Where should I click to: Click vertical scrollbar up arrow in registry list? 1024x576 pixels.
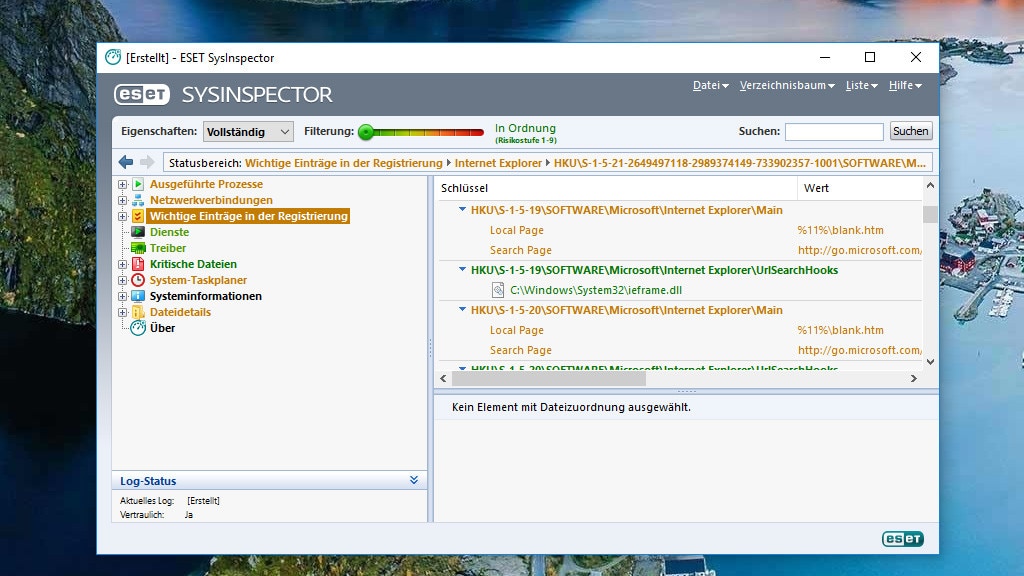click(x=930, y=186)
